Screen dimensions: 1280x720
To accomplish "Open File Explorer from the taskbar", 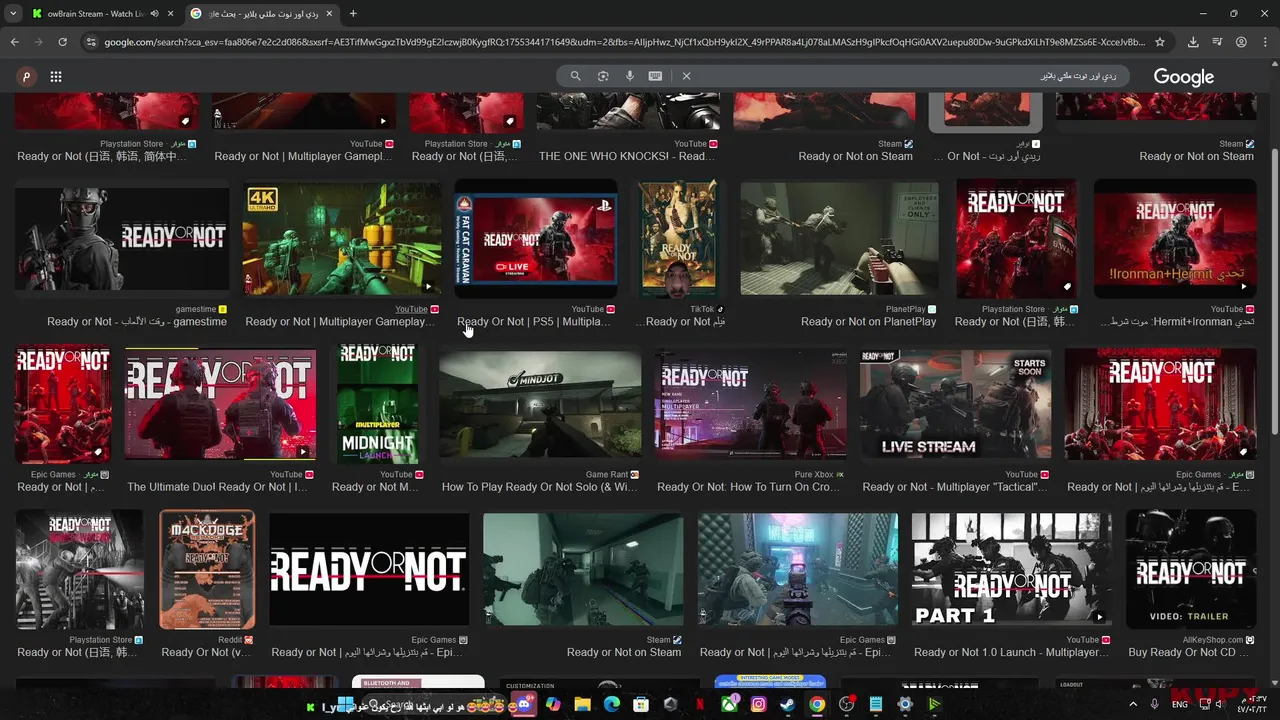I will [x=582, y=704].
